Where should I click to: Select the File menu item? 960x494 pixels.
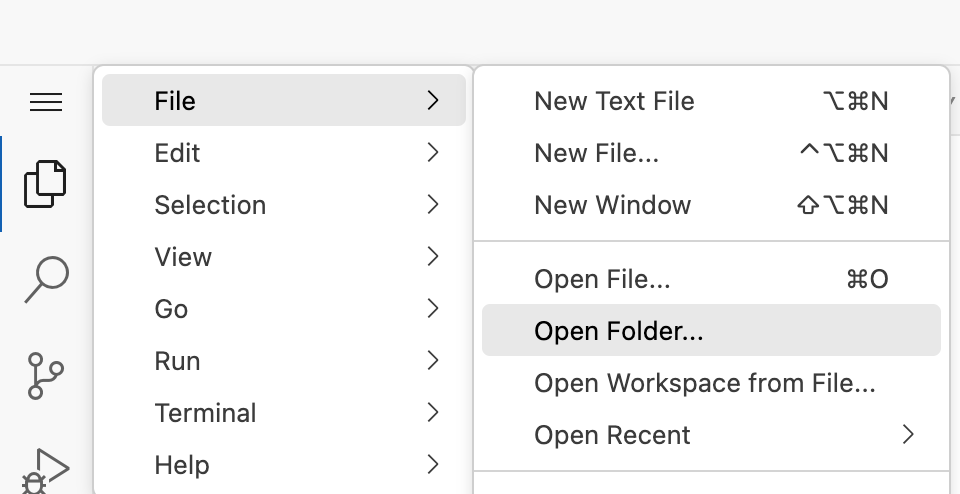[x=284, y=101]
